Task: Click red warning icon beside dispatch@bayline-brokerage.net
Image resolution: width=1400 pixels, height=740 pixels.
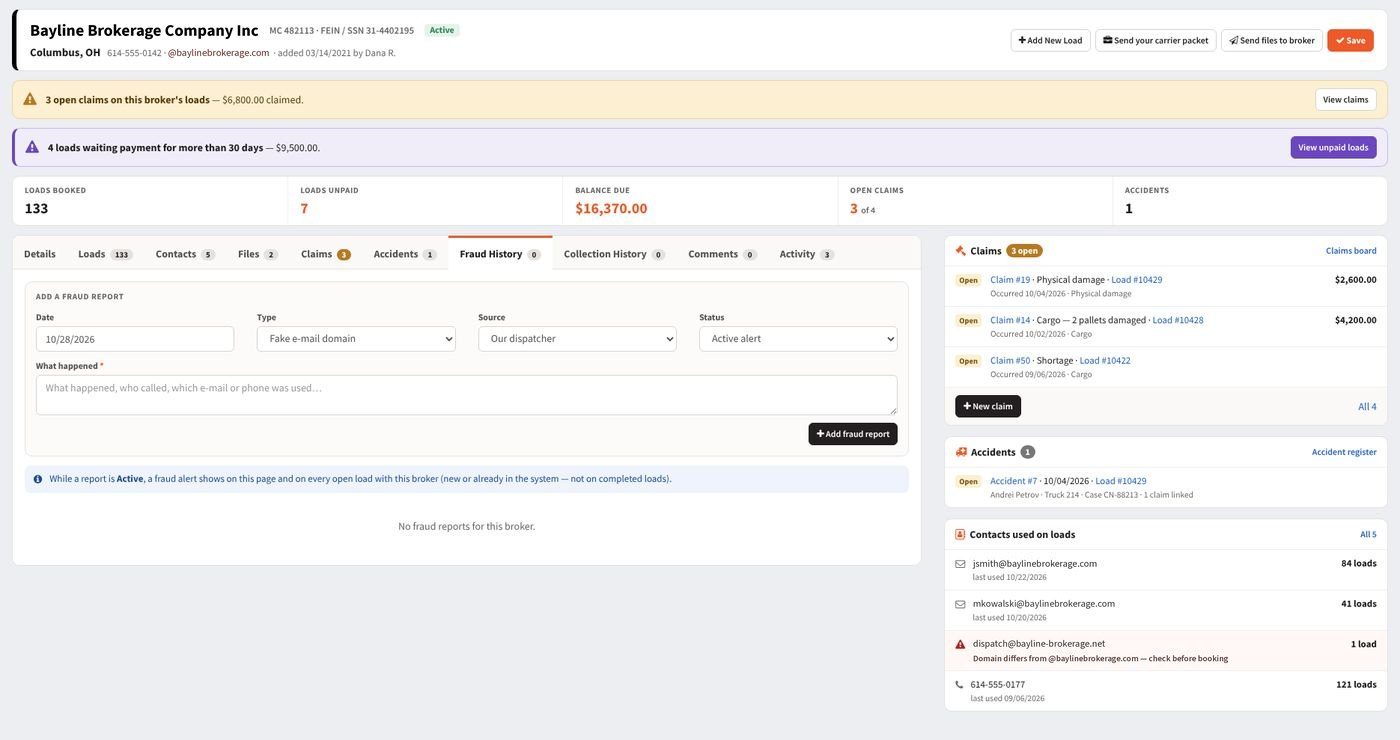Action: click(960, 644)
